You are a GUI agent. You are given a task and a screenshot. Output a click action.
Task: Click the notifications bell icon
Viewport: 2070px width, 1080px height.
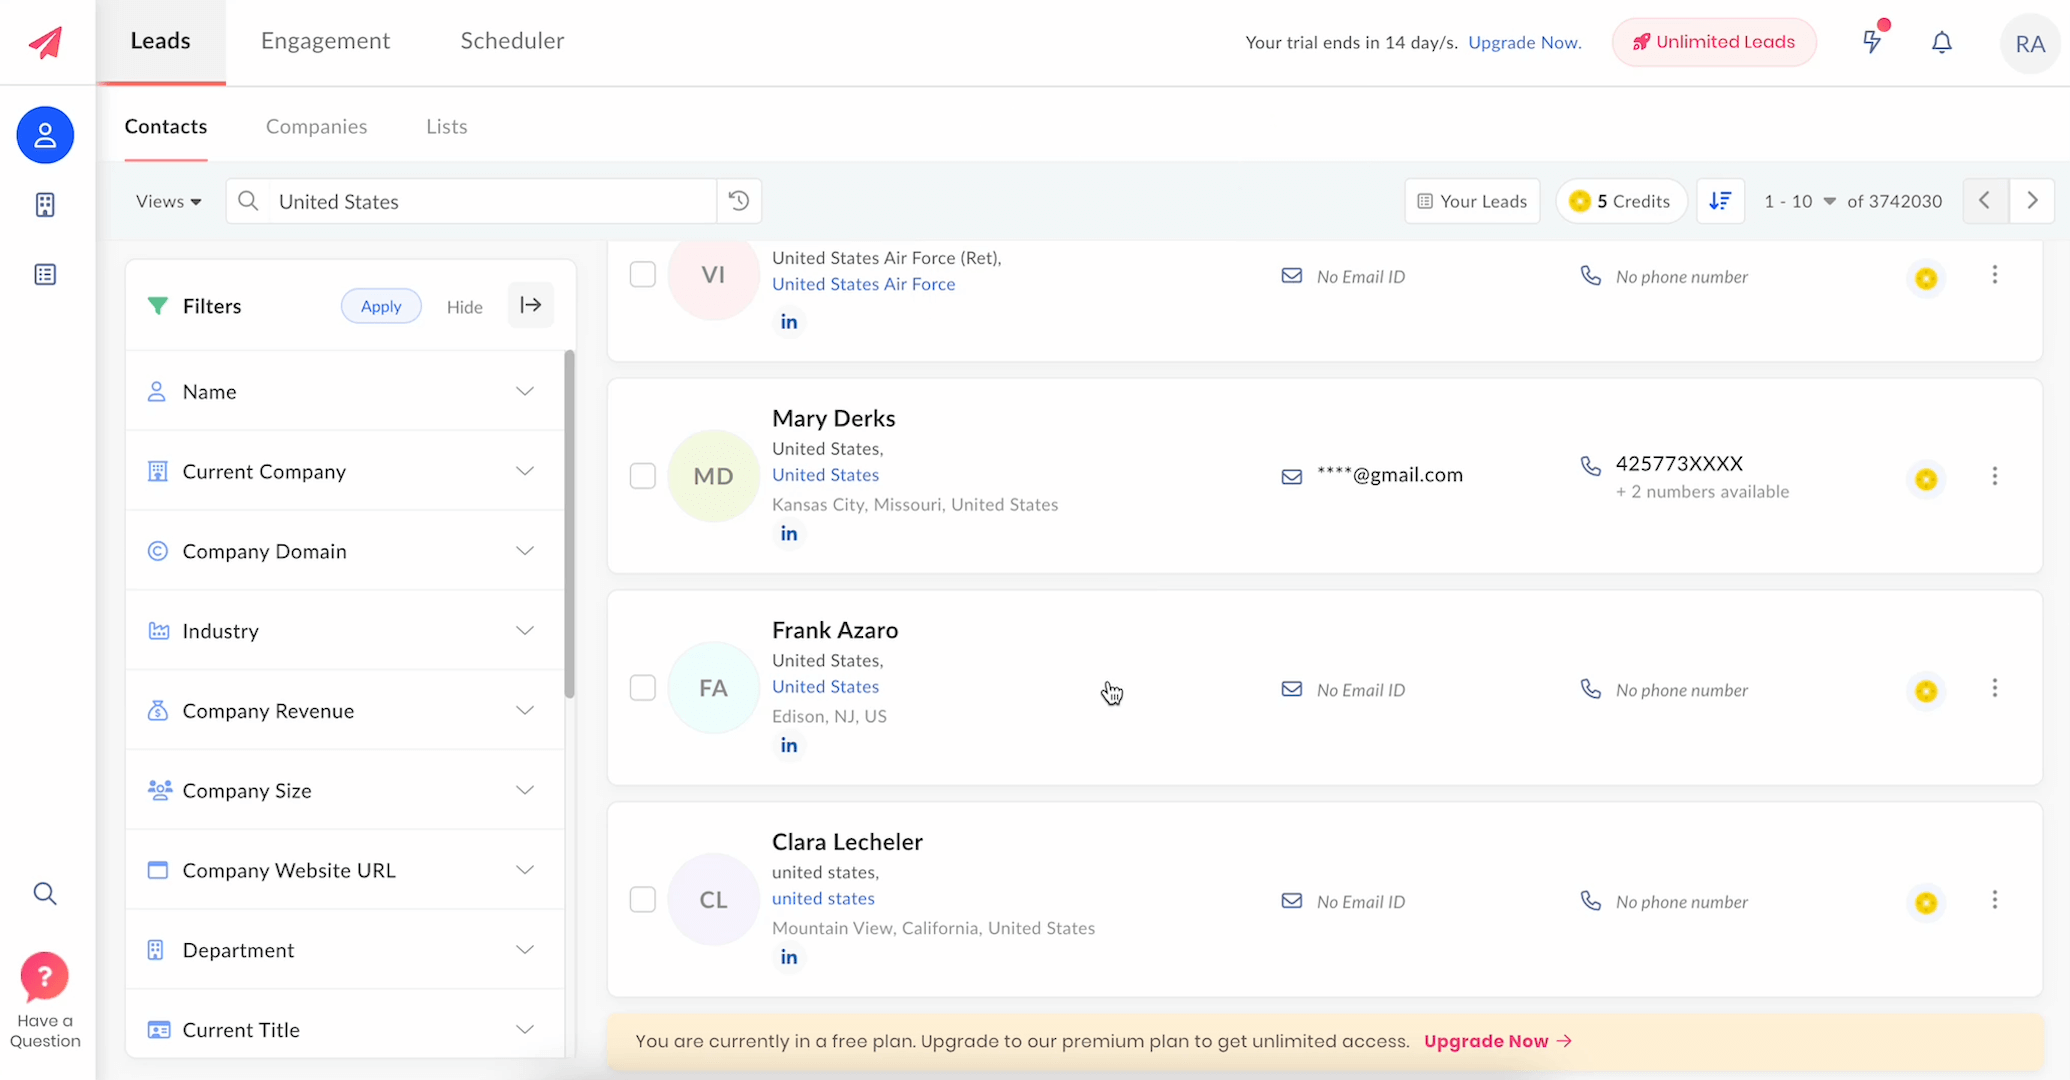point(1941,42)
